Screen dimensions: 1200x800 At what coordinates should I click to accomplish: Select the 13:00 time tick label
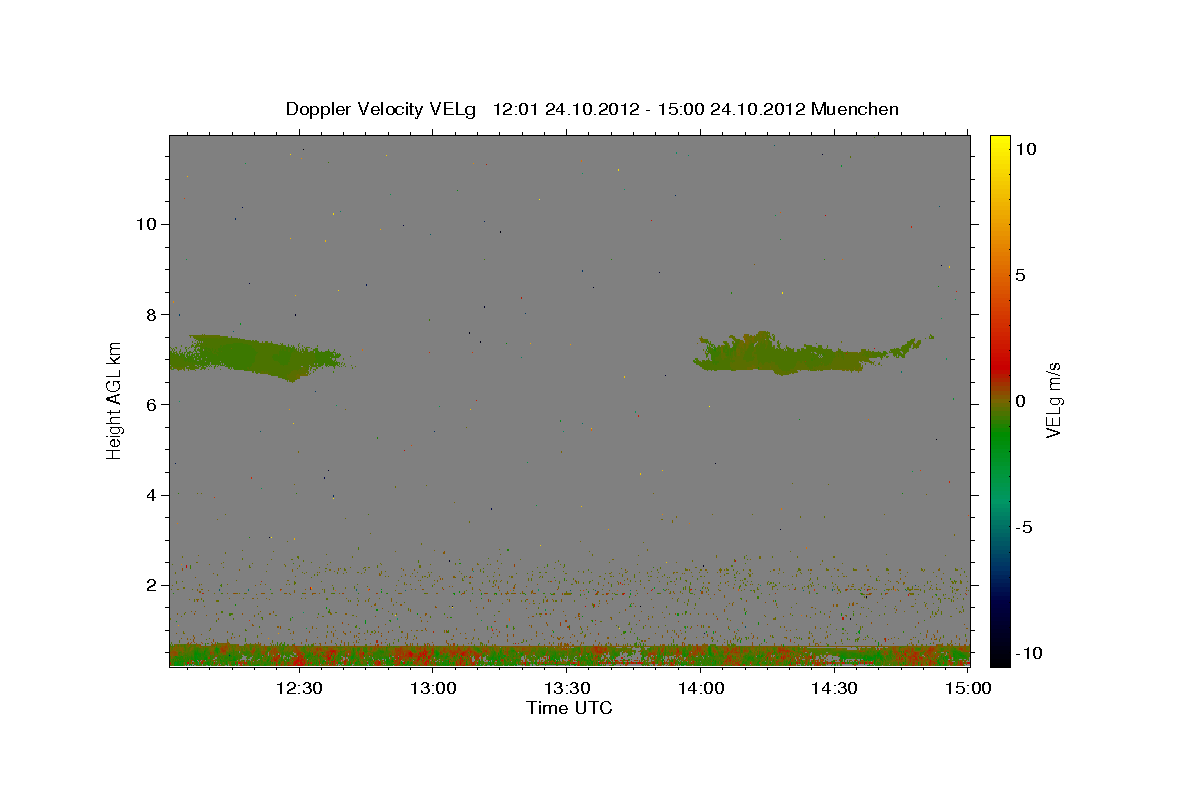click(x=433, y=688)
